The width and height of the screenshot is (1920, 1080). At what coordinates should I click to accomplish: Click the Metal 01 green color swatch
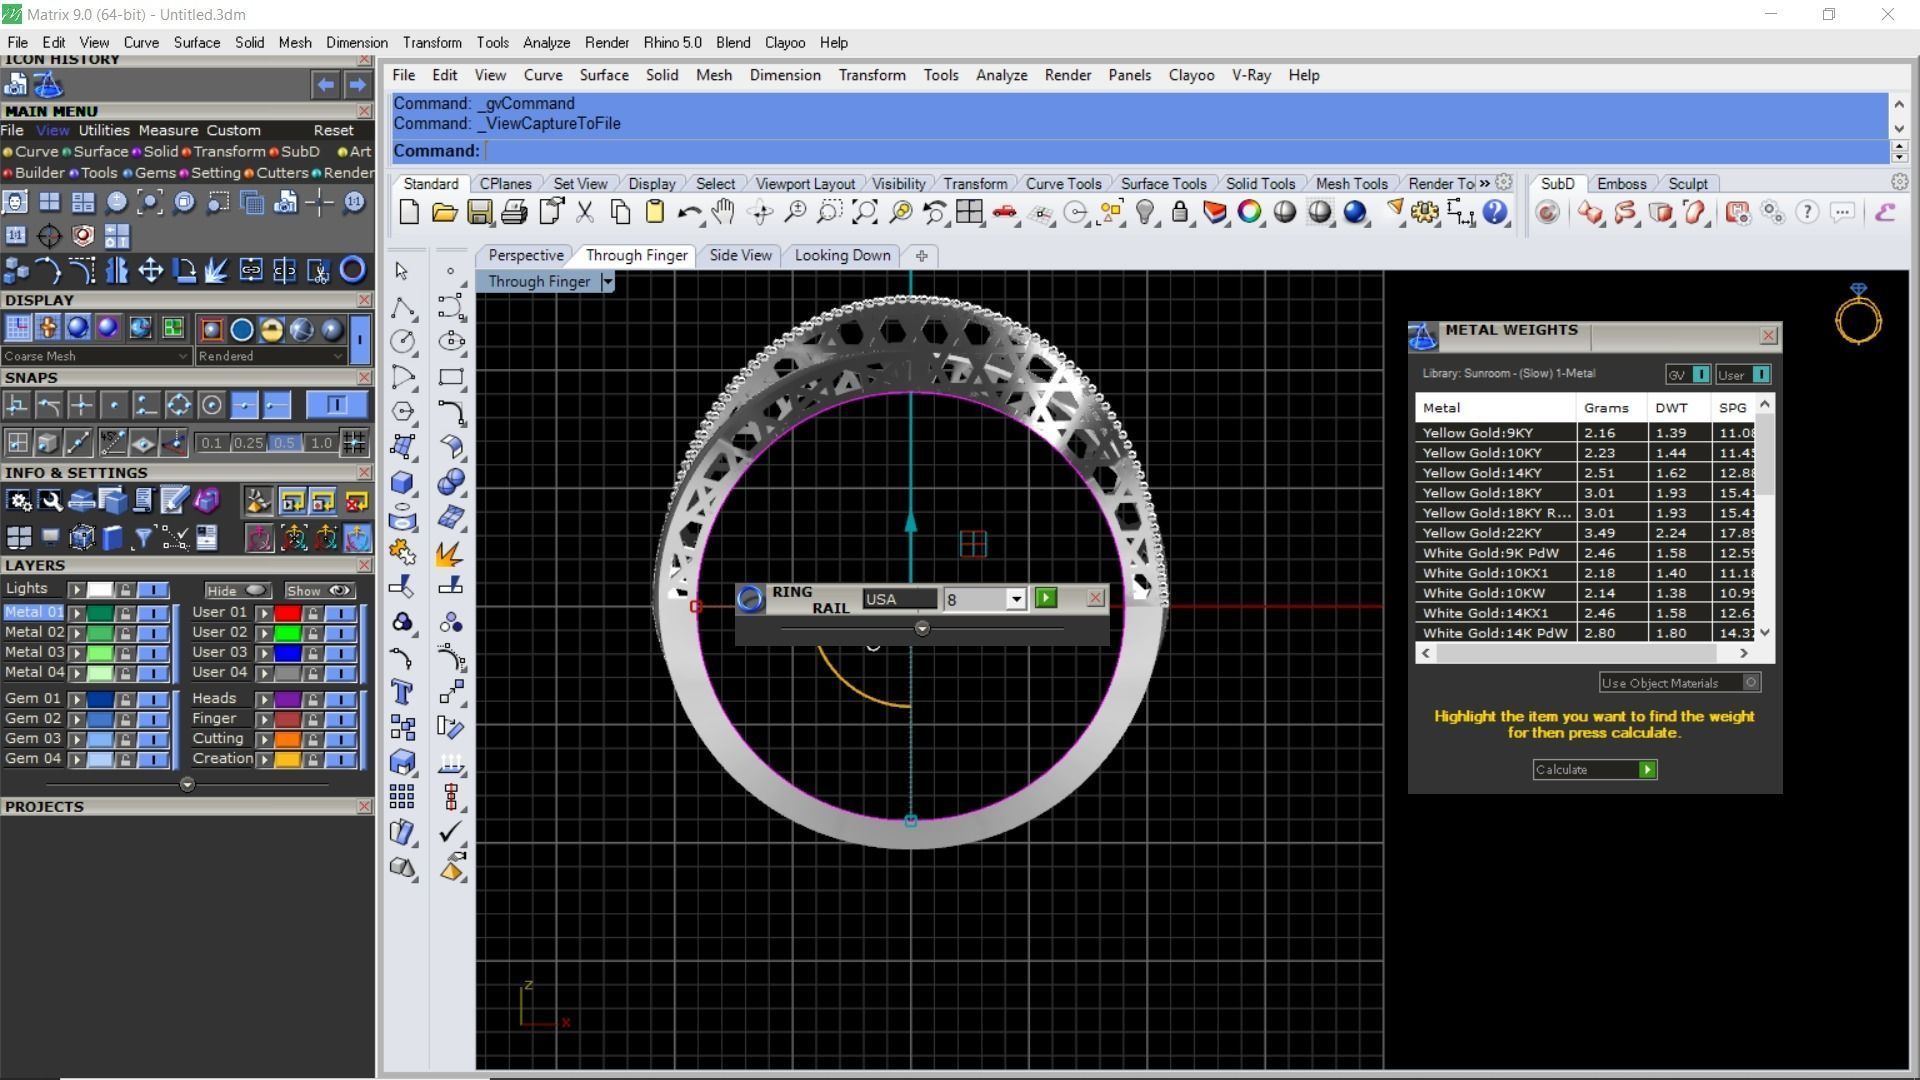click(x=100, y=612)
